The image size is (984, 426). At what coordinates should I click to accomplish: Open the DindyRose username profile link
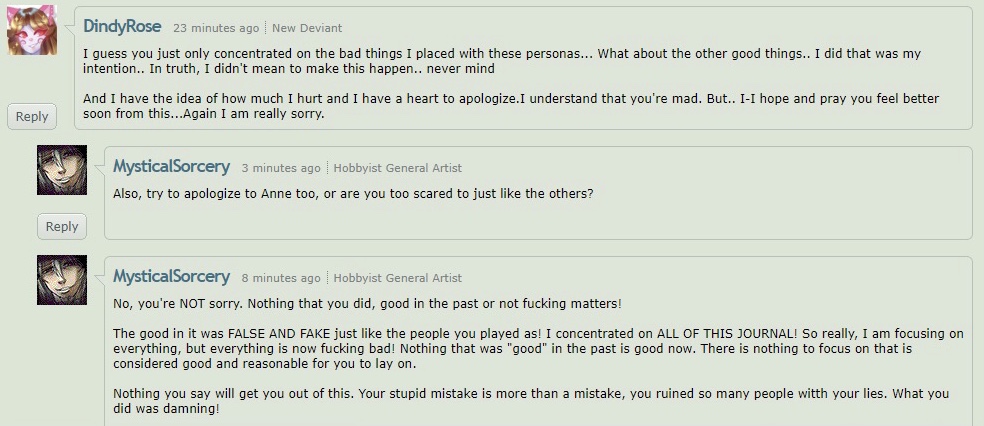tap(122, 27)
